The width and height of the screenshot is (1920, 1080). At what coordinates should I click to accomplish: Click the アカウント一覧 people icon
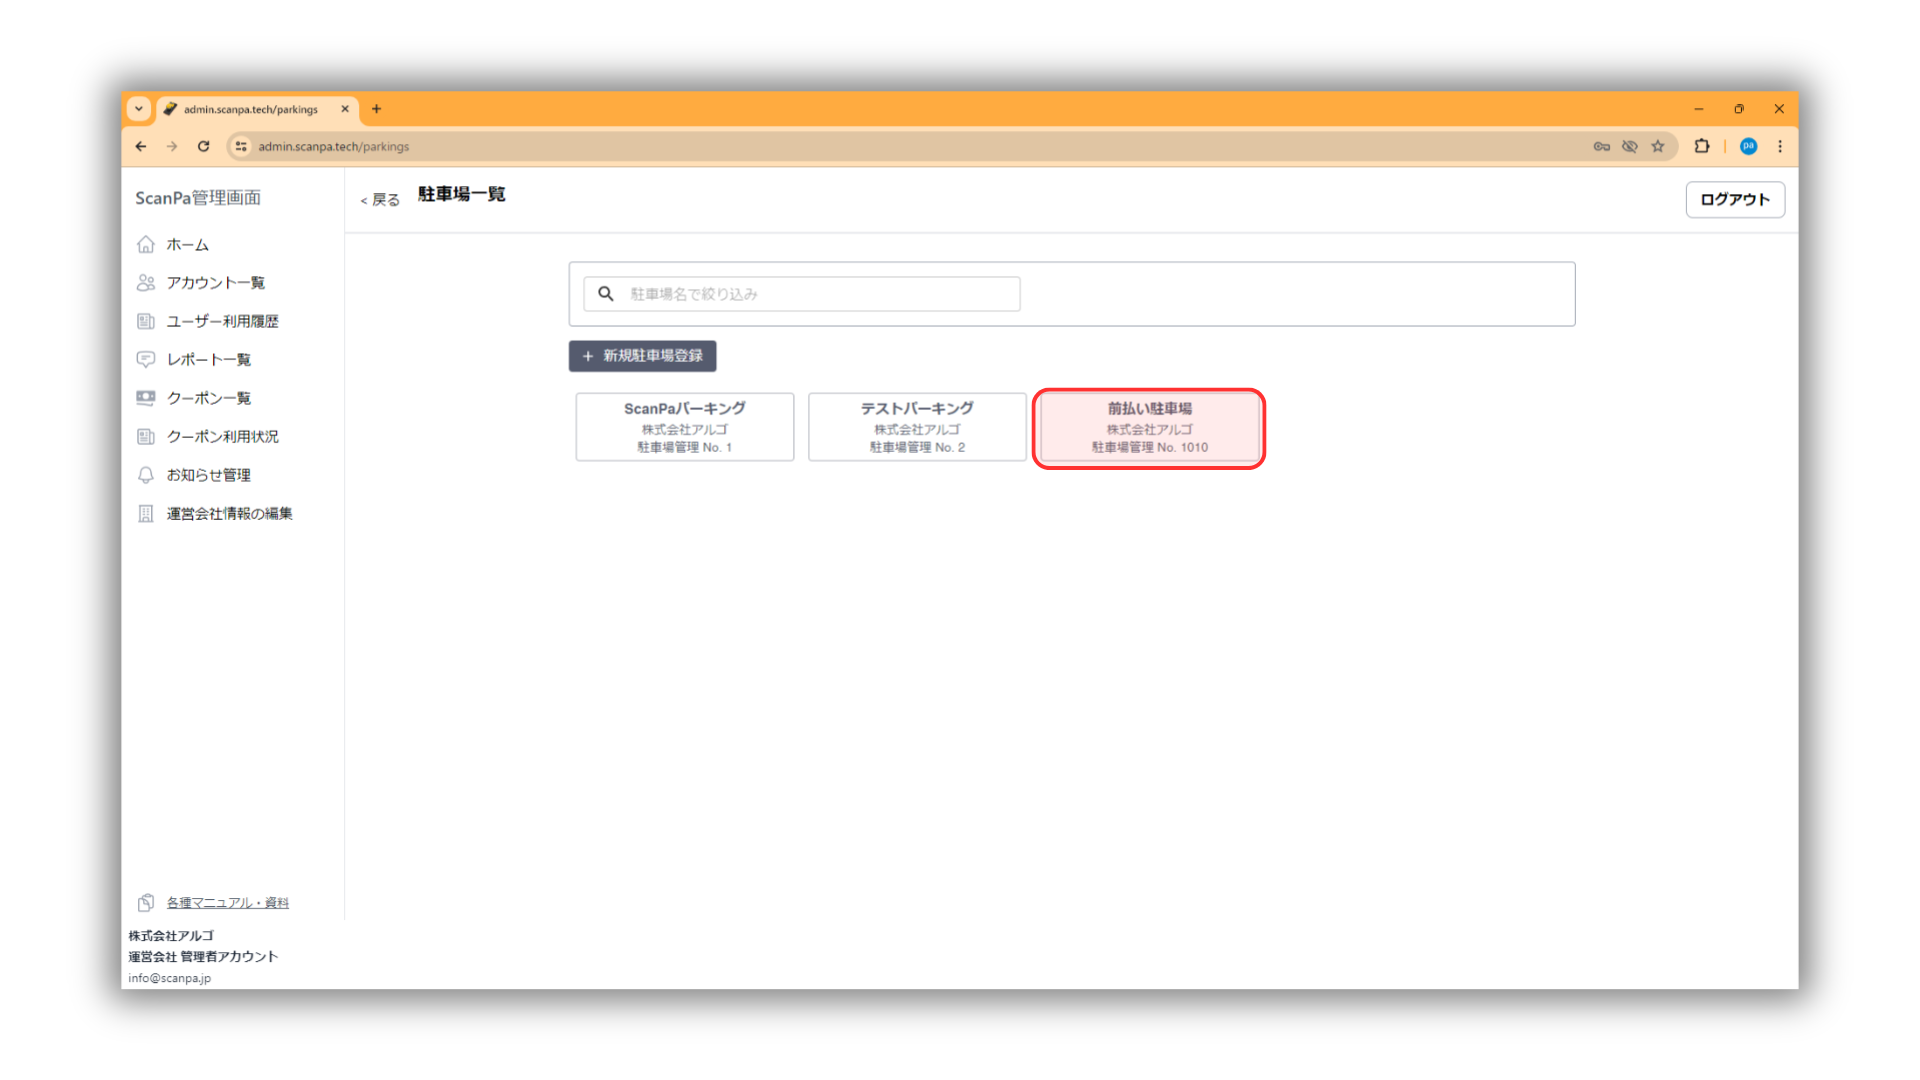146,283
